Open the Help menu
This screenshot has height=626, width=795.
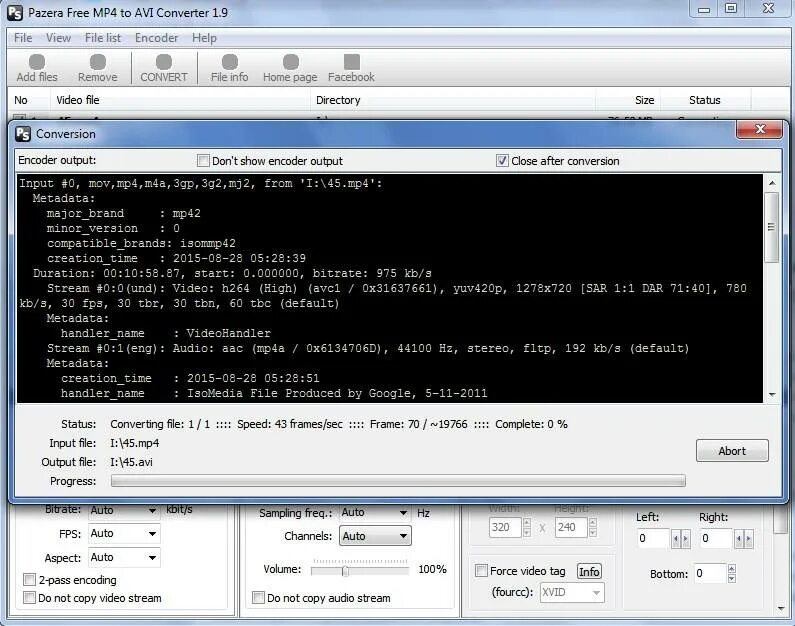(x=204, y=38)
